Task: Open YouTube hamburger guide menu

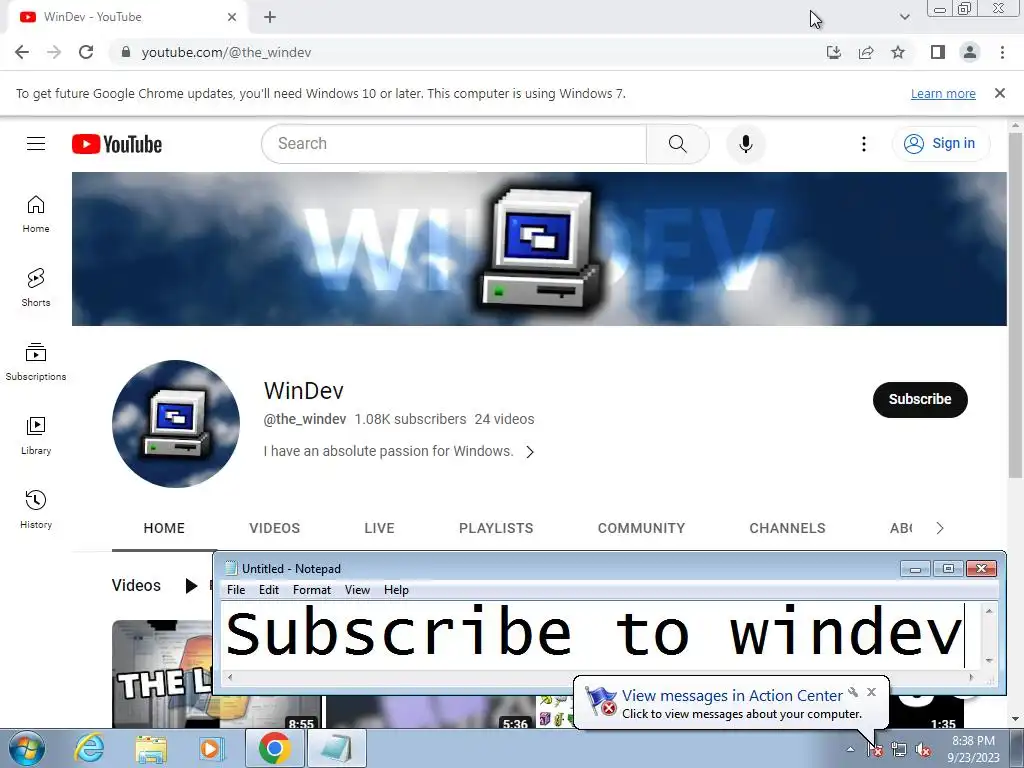Action: pyautogui.click(x=36, y=143)
